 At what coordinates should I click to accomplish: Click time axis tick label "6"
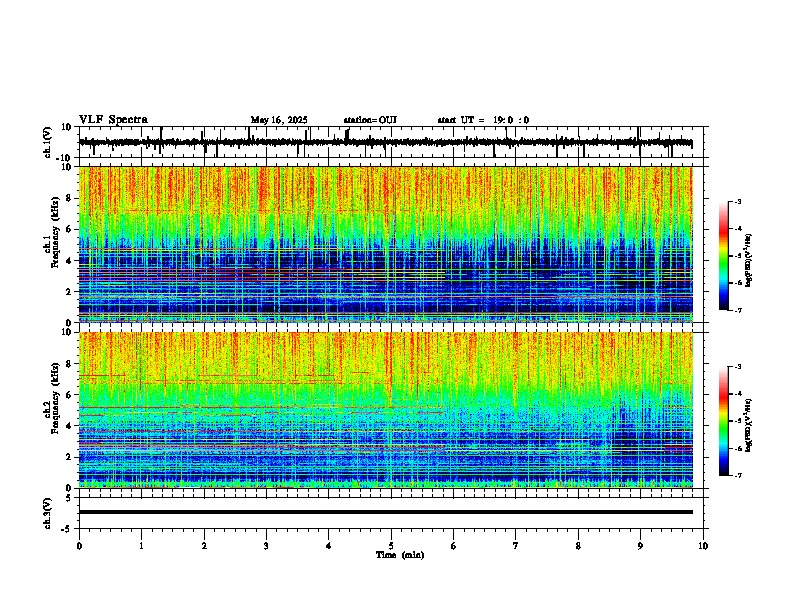click(454, 546)
